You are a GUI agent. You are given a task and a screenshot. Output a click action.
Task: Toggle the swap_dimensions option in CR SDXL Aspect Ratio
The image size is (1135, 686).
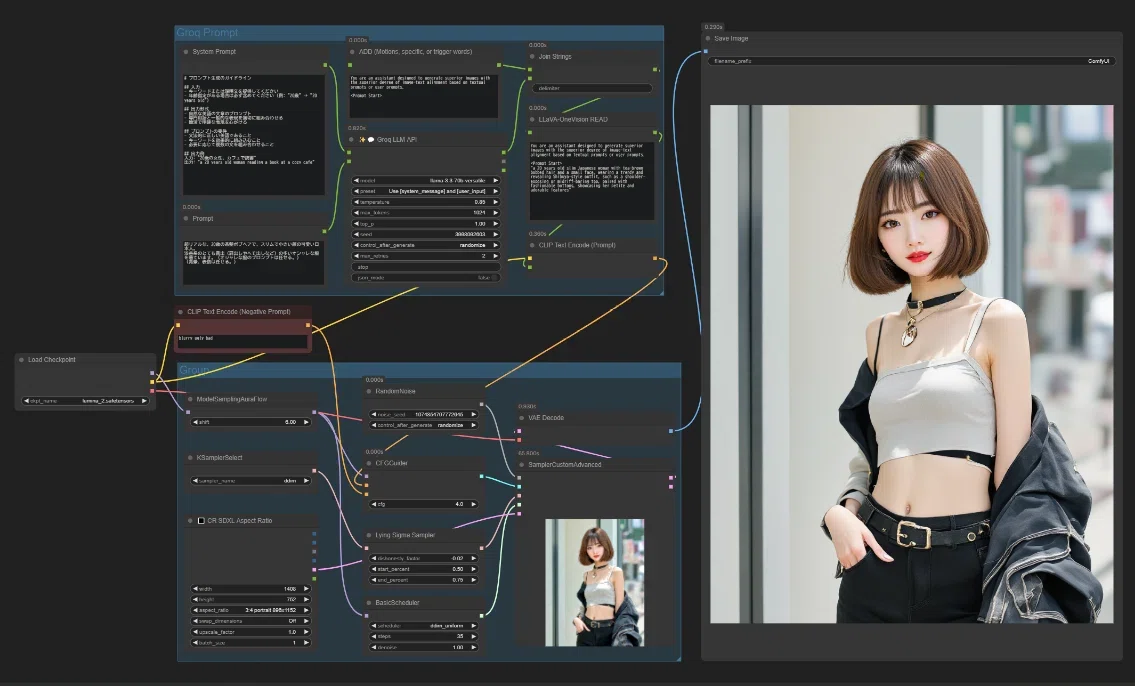click(250, 621)
